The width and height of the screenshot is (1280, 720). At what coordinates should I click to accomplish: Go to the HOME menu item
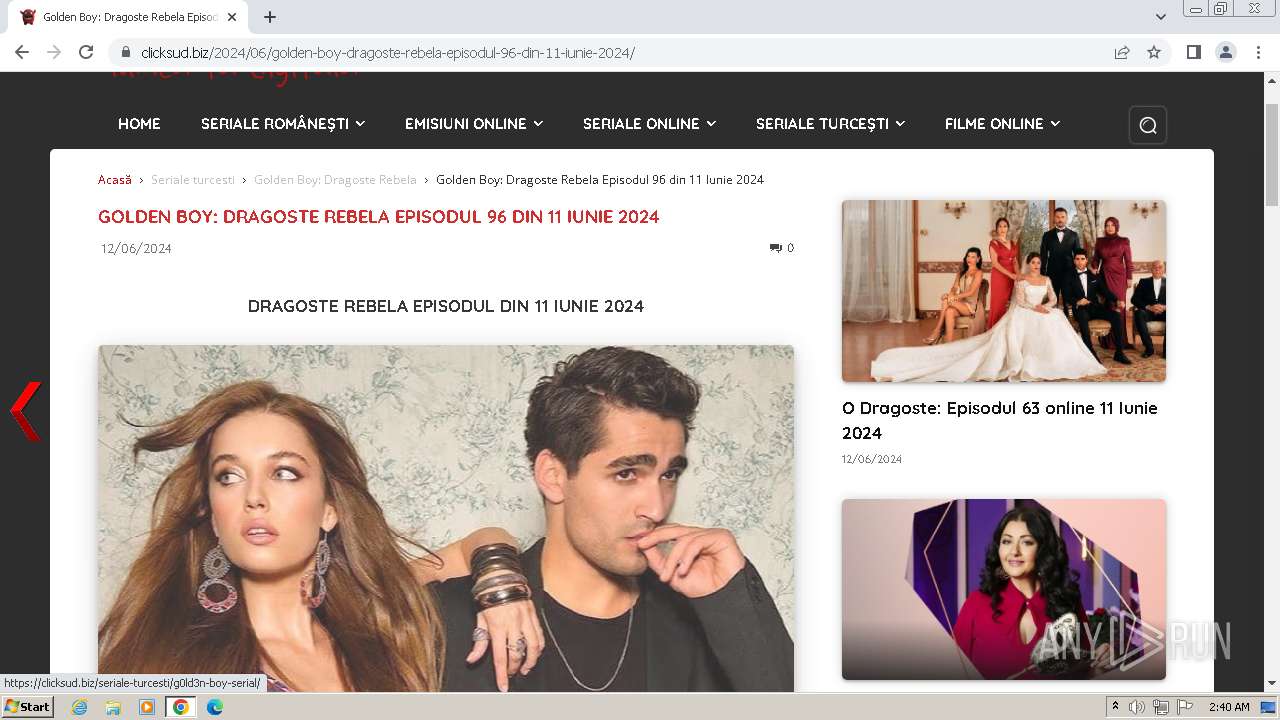tap(139, 124)
